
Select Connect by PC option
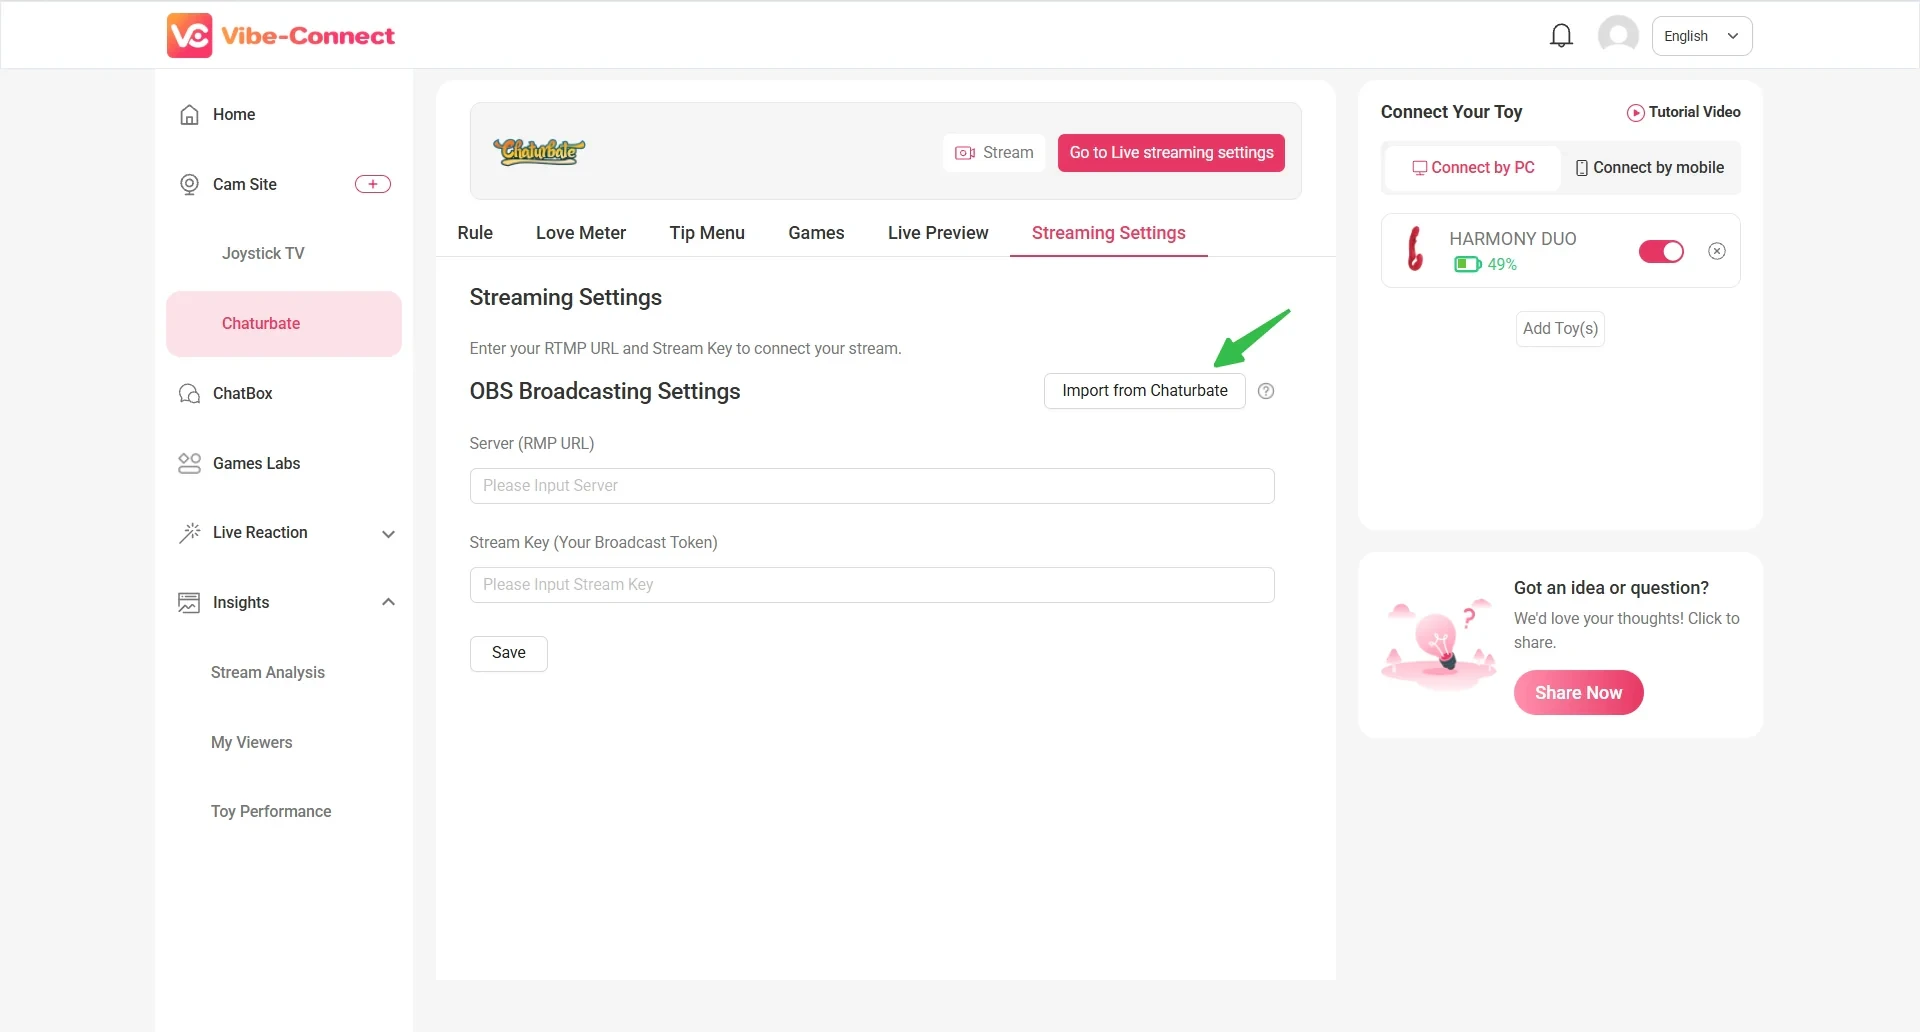[1473, 168]
